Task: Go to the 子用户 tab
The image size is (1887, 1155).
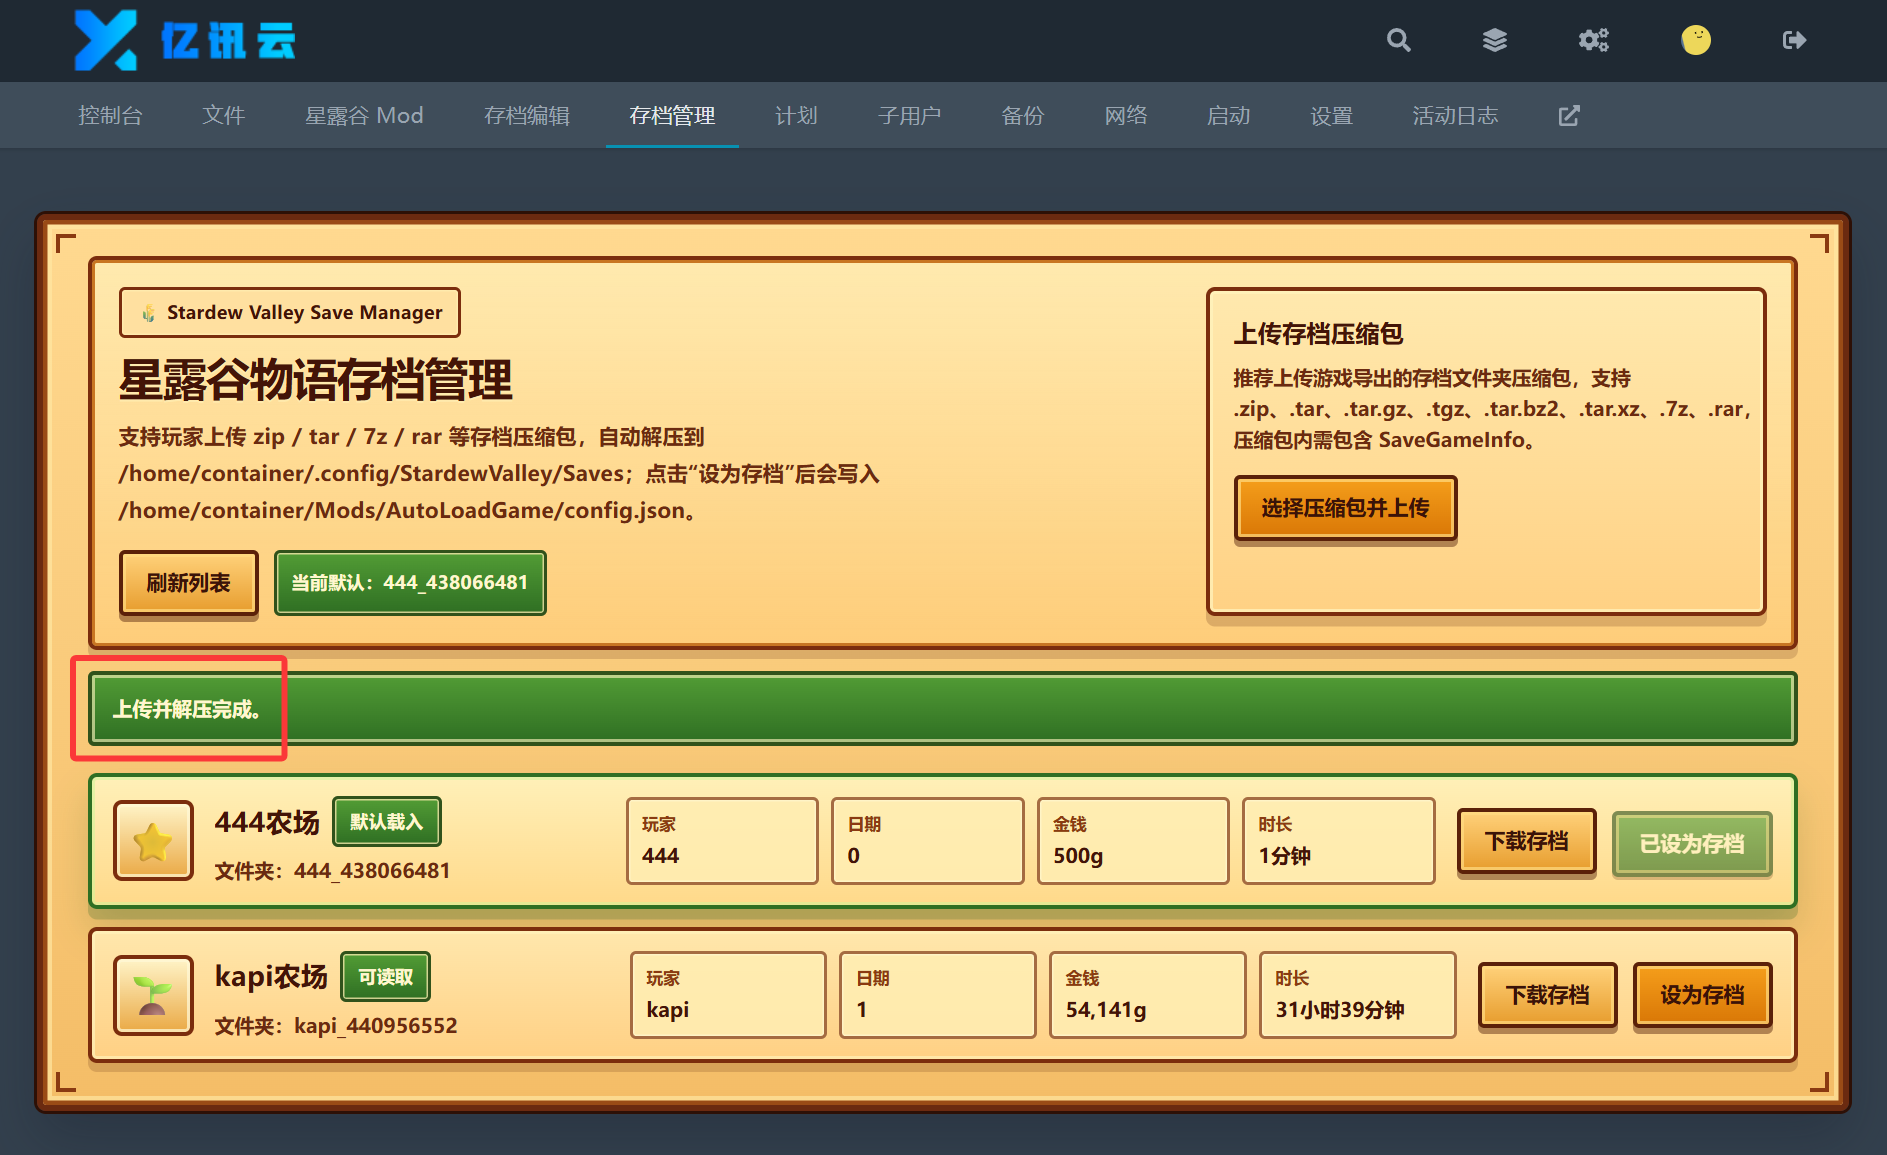Action: tap(909, 115)
